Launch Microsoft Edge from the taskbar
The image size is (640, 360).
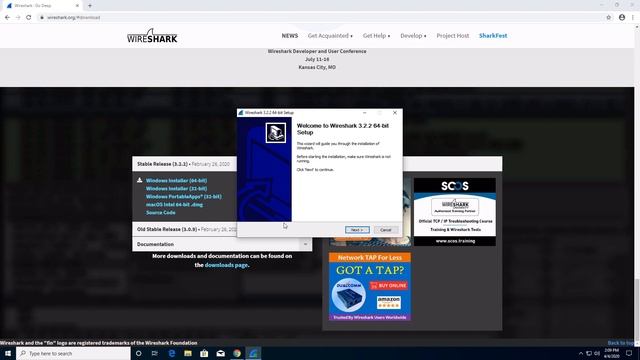(x=171, y=353)
